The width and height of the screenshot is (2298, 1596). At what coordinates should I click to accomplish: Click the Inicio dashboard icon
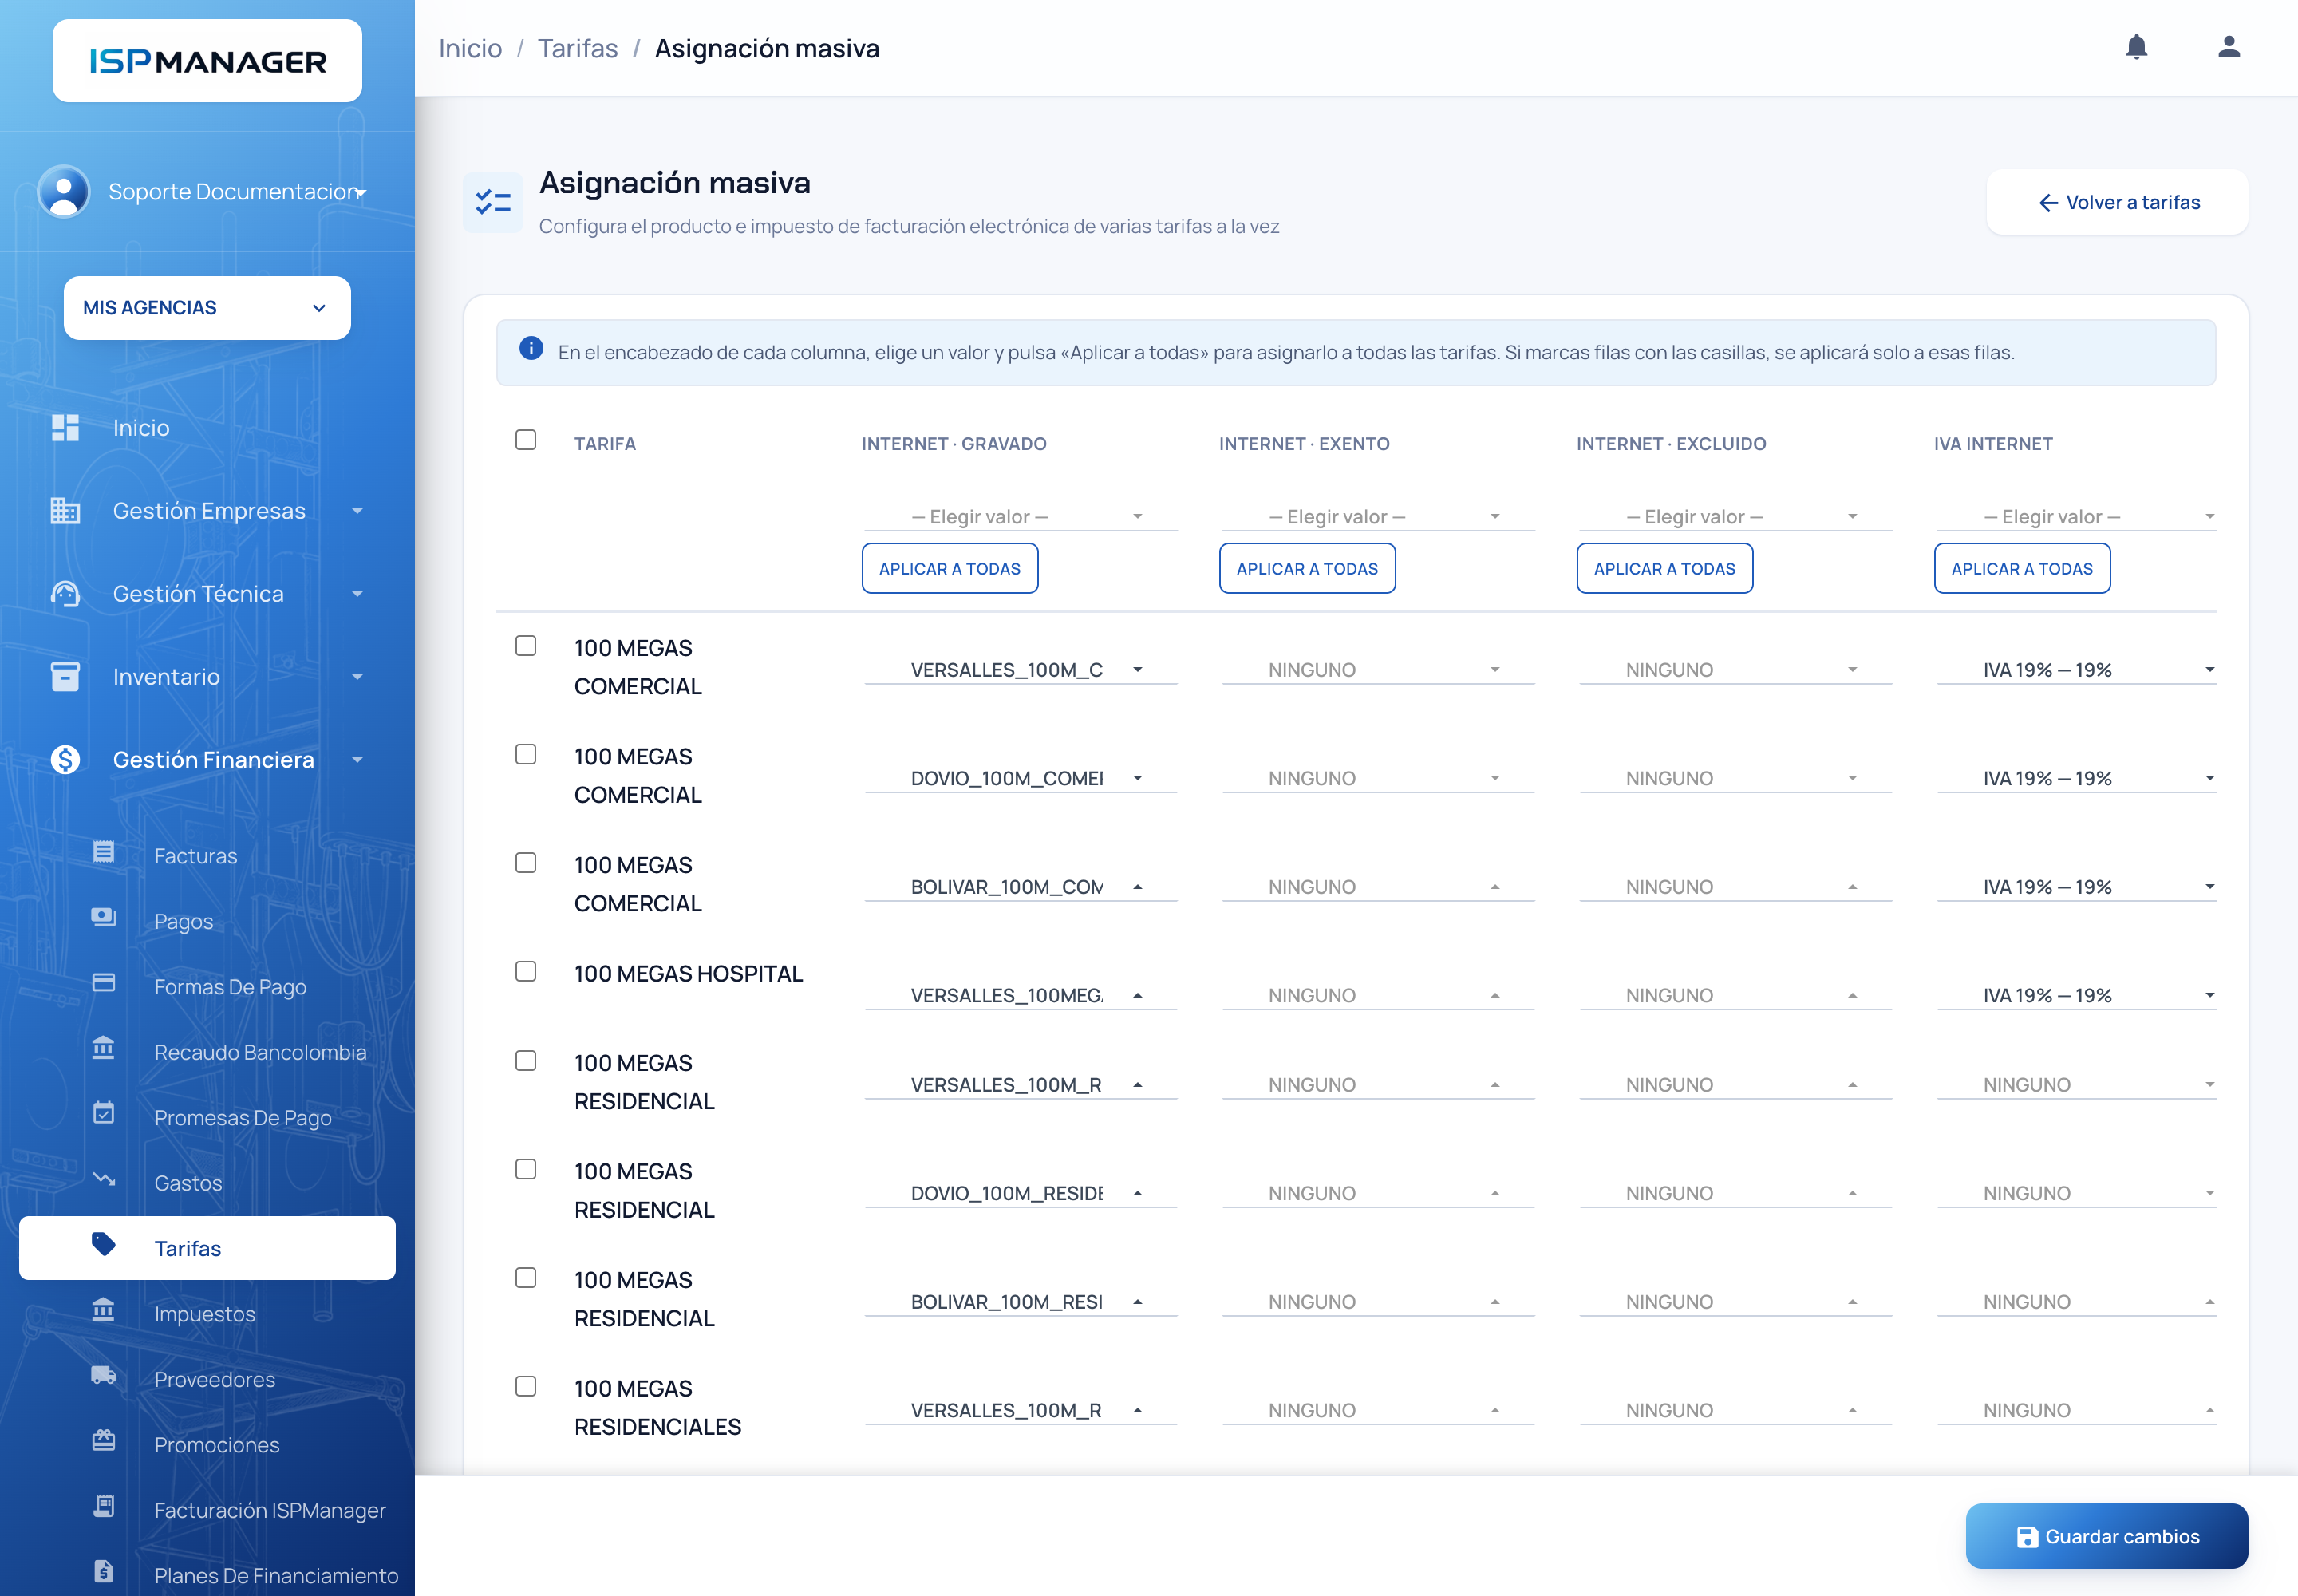65,428
